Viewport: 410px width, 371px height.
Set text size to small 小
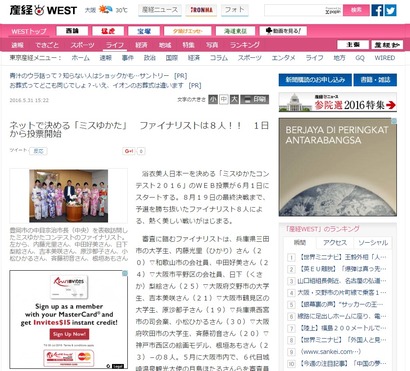pyautogui.click(x=213, y=99)
